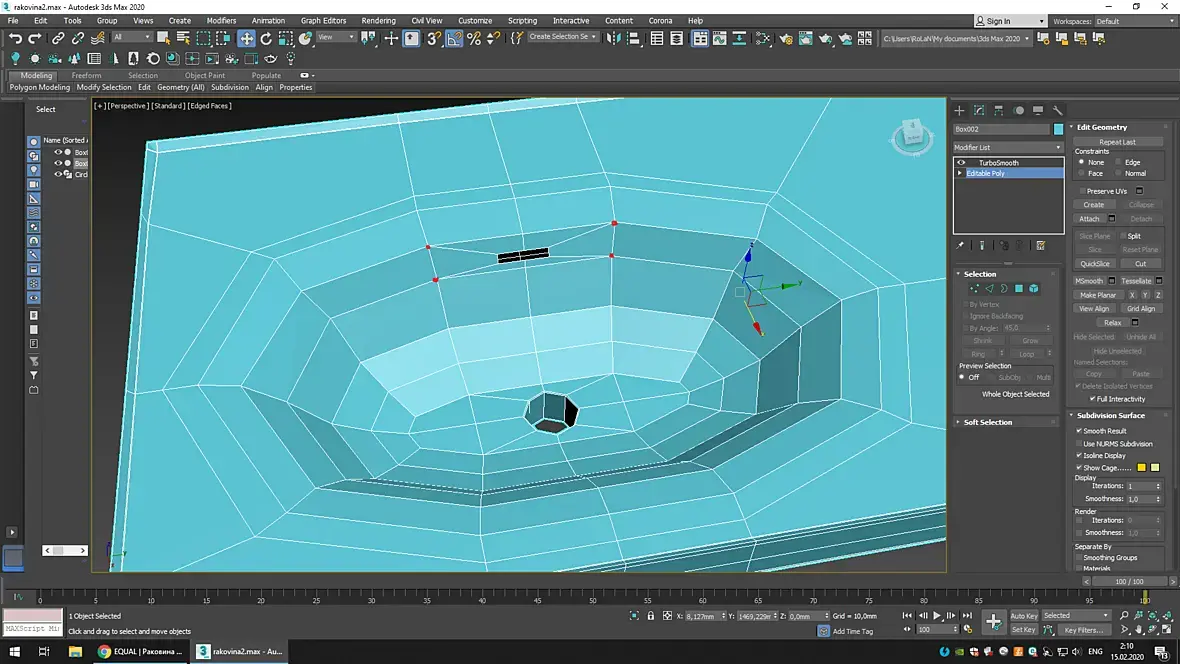Image resolution: width=1180 pixels, height=664 pixels.
Task: Uncheck the Isoline Display option
Action: pos(1079,455)
